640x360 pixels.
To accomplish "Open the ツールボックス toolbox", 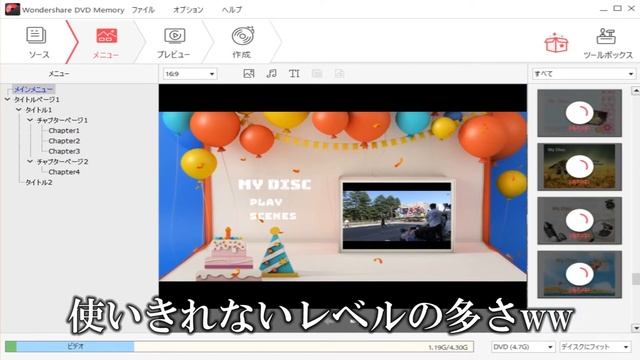I will click(607, 43).
